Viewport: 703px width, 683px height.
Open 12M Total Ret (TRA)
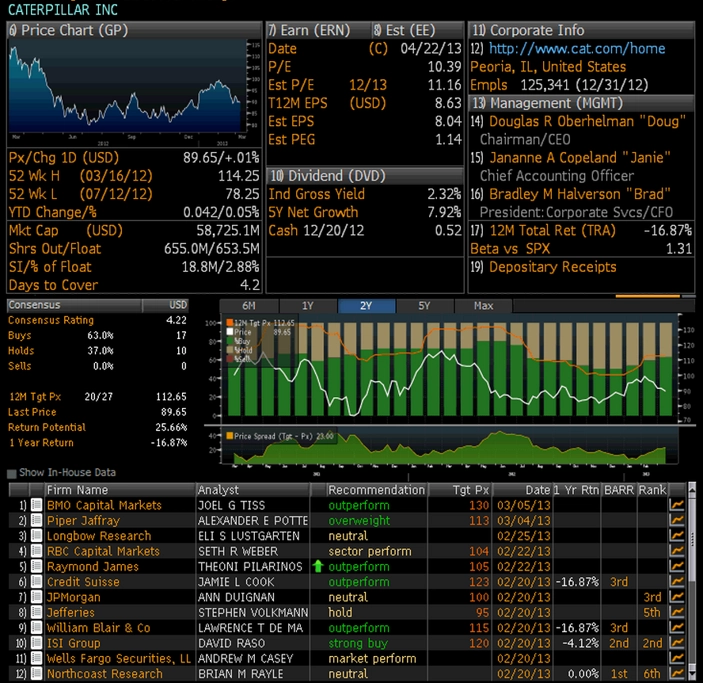(552, 230)
